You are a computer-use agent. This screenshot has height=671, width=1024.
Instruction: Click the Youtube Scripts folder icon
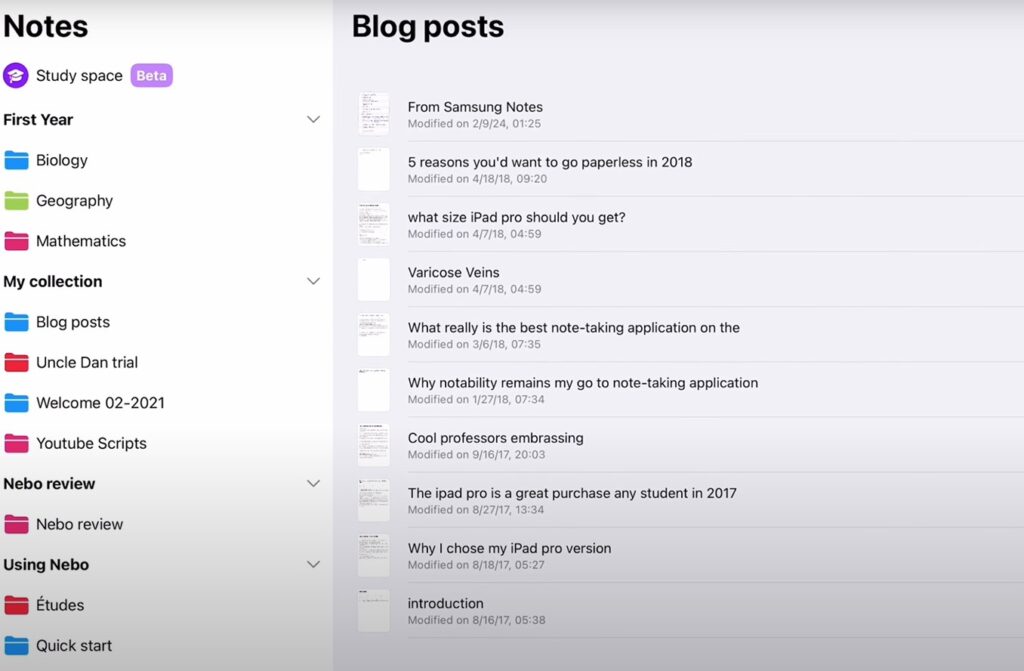pos(18,443)
